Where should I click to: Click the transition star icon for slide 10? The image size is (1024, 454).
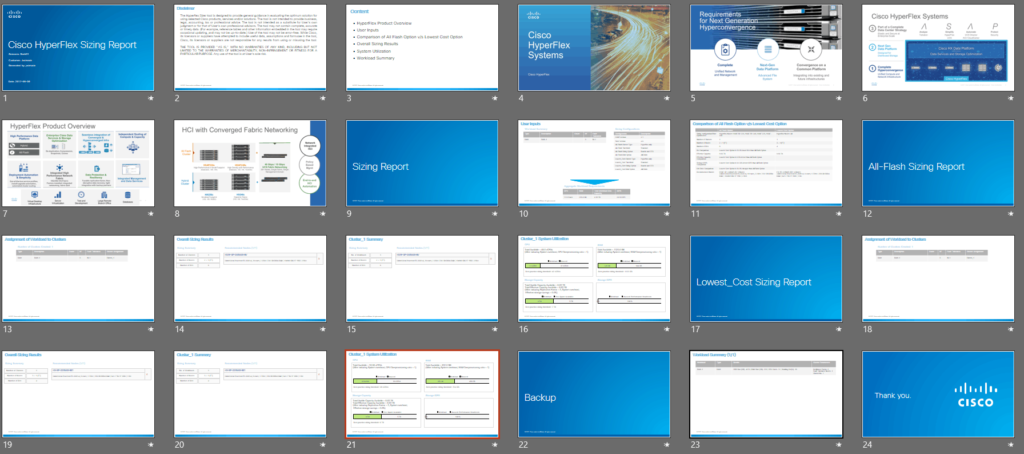click(667, 214)
